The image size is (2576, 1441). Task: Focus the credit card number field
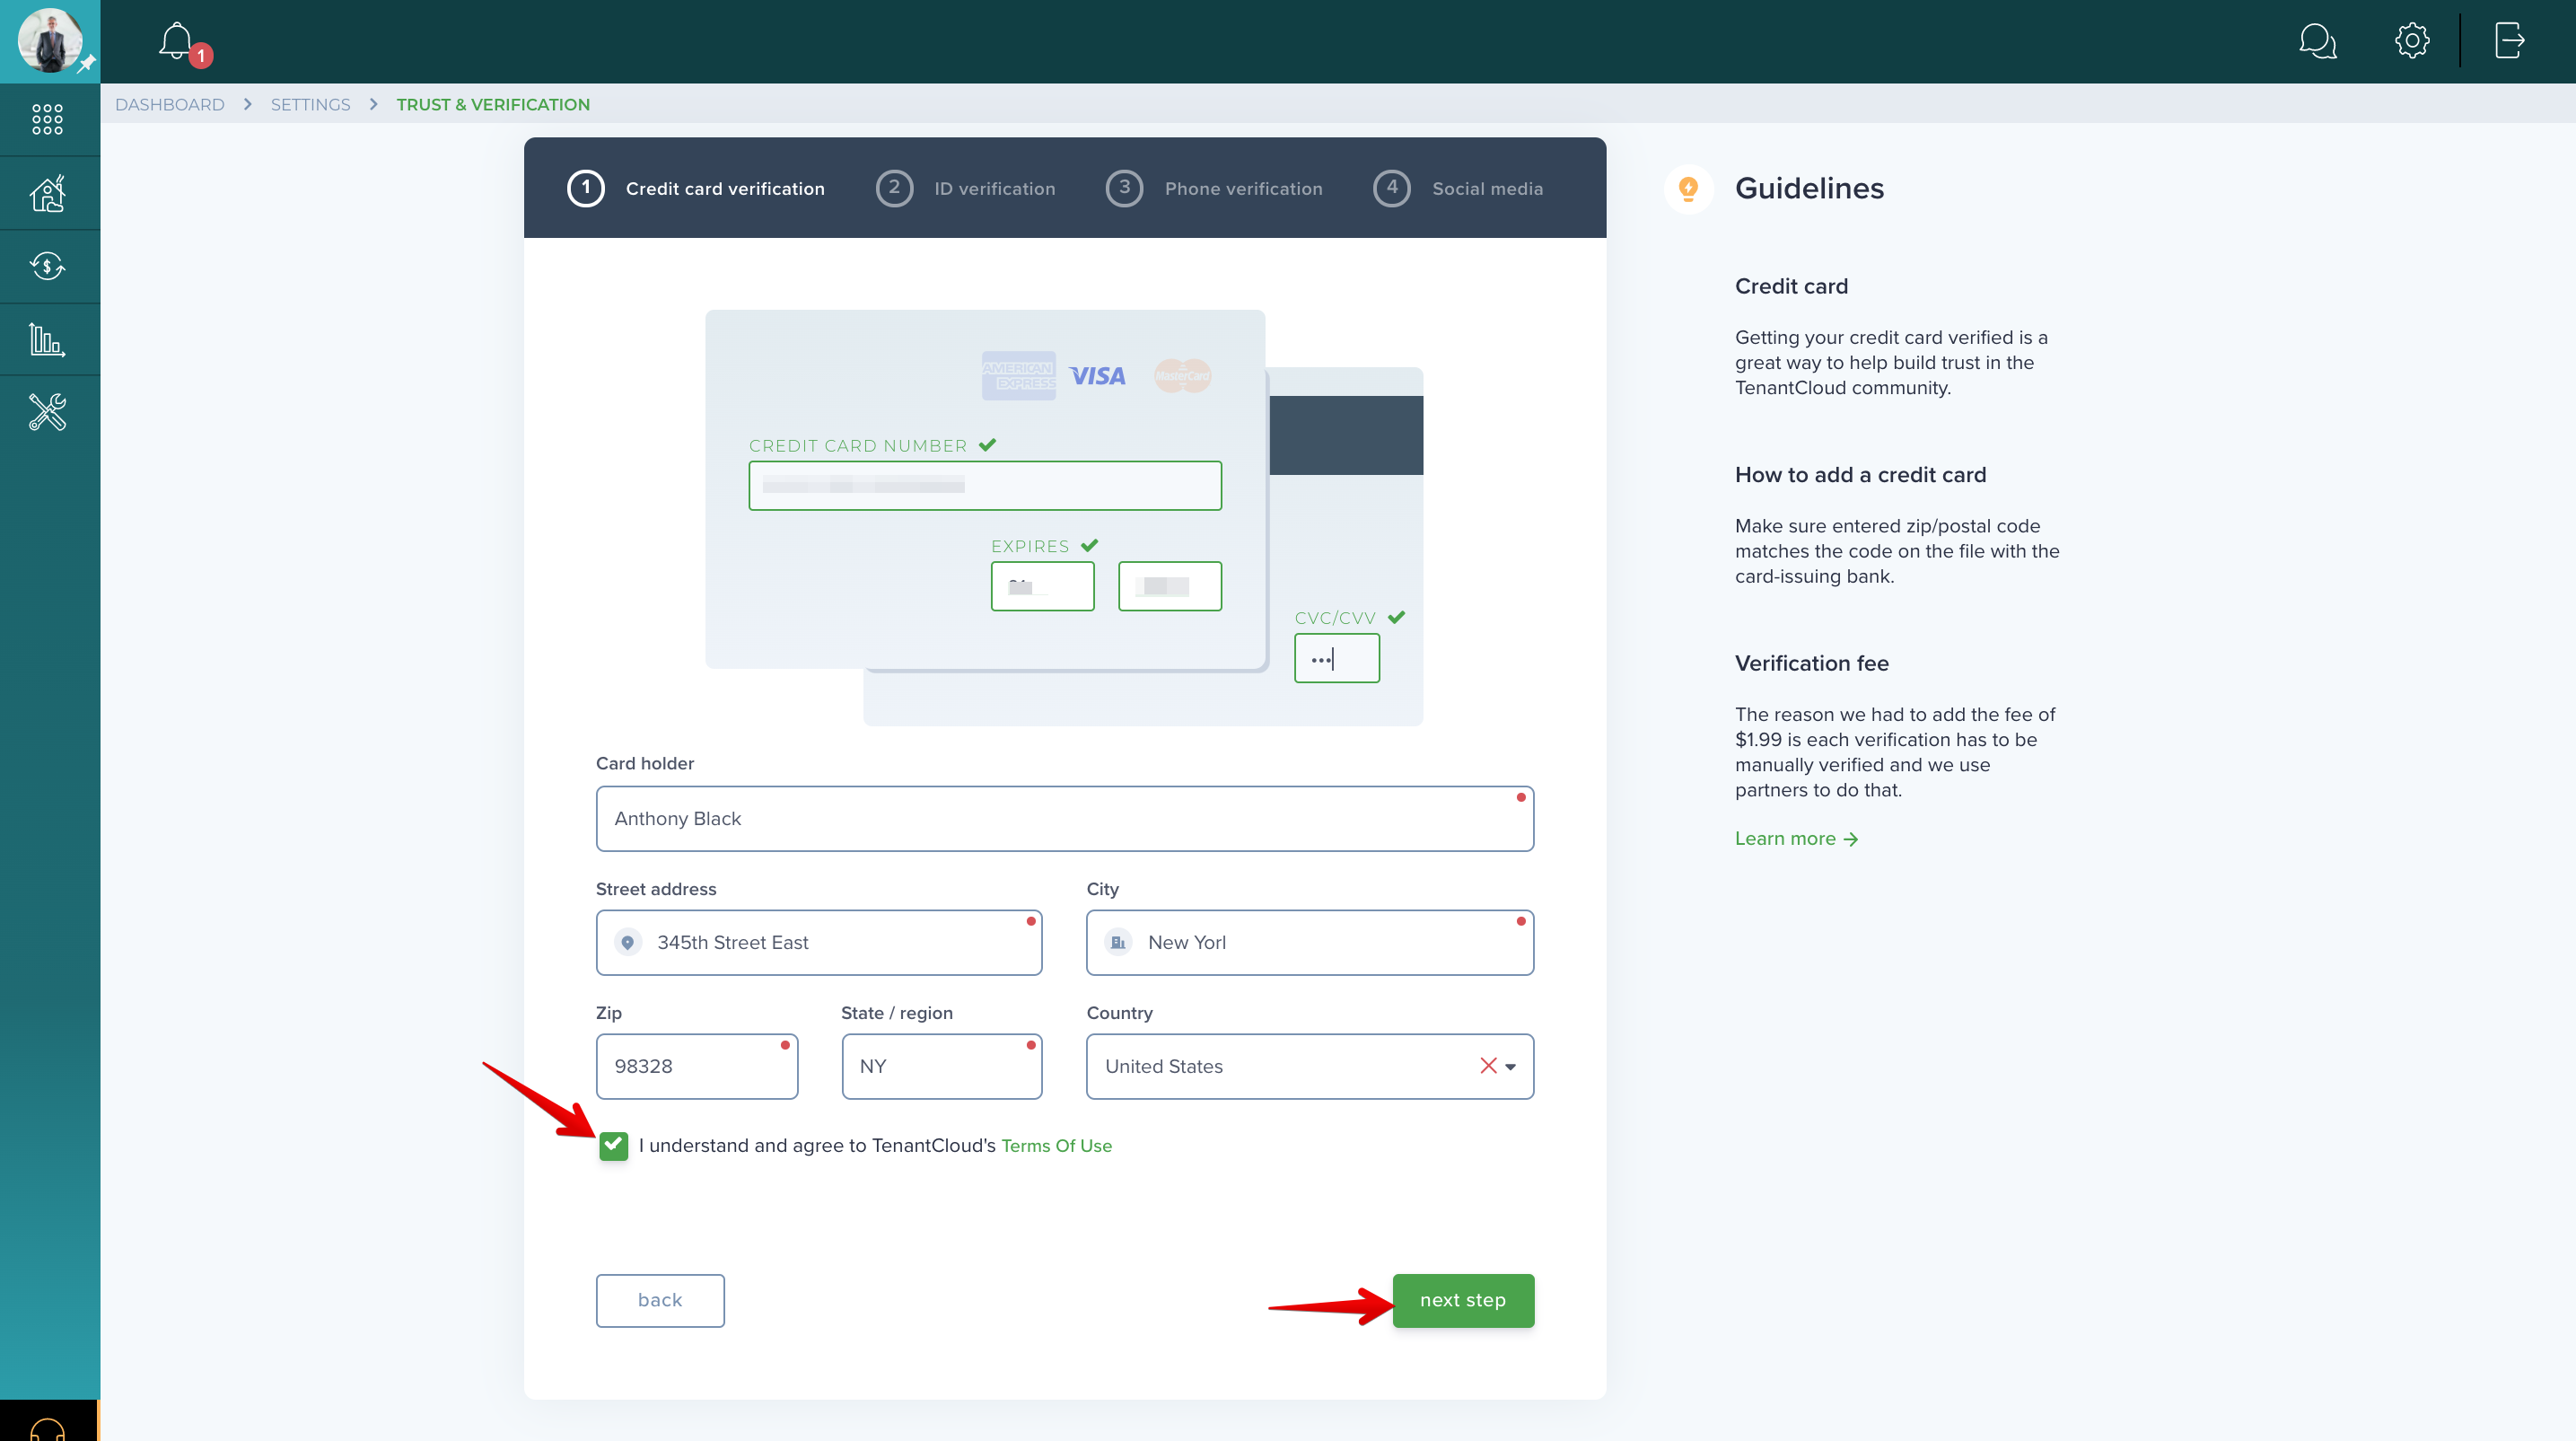pos(985,485)
